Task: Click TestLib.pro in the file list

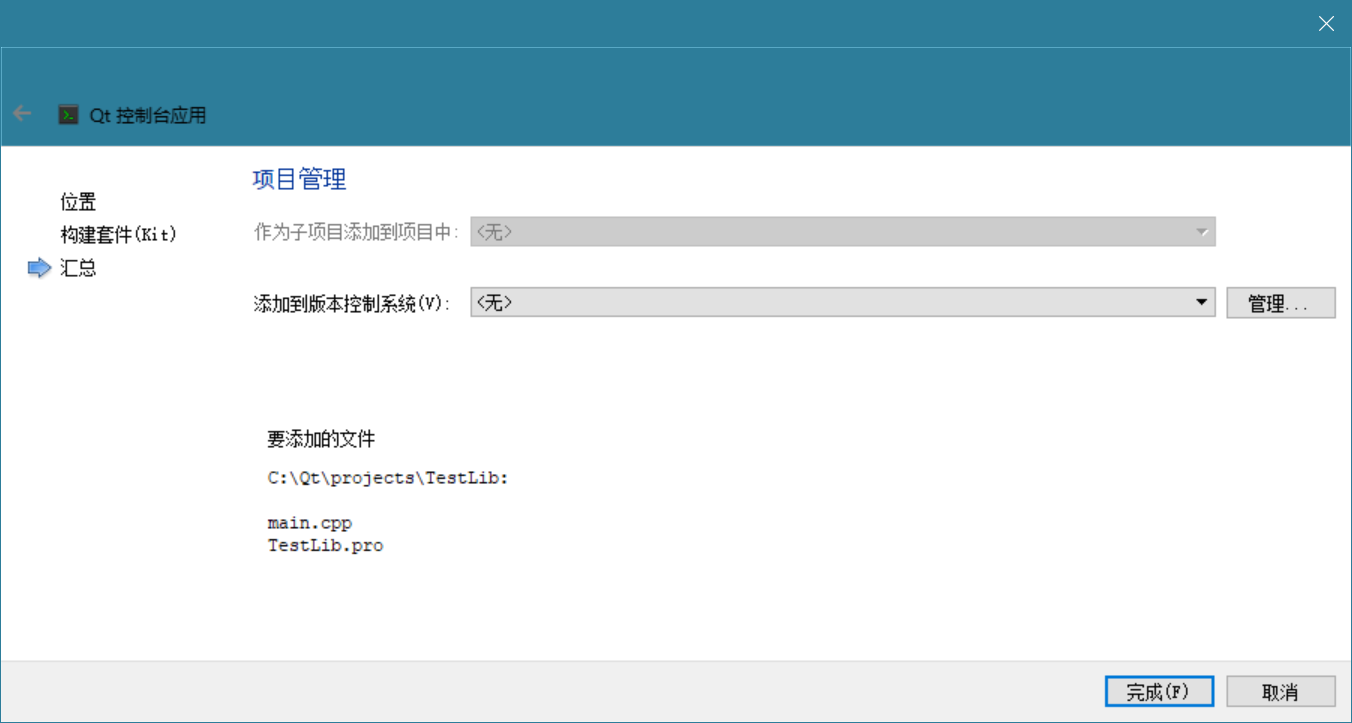Action: [x=325, y=546]
